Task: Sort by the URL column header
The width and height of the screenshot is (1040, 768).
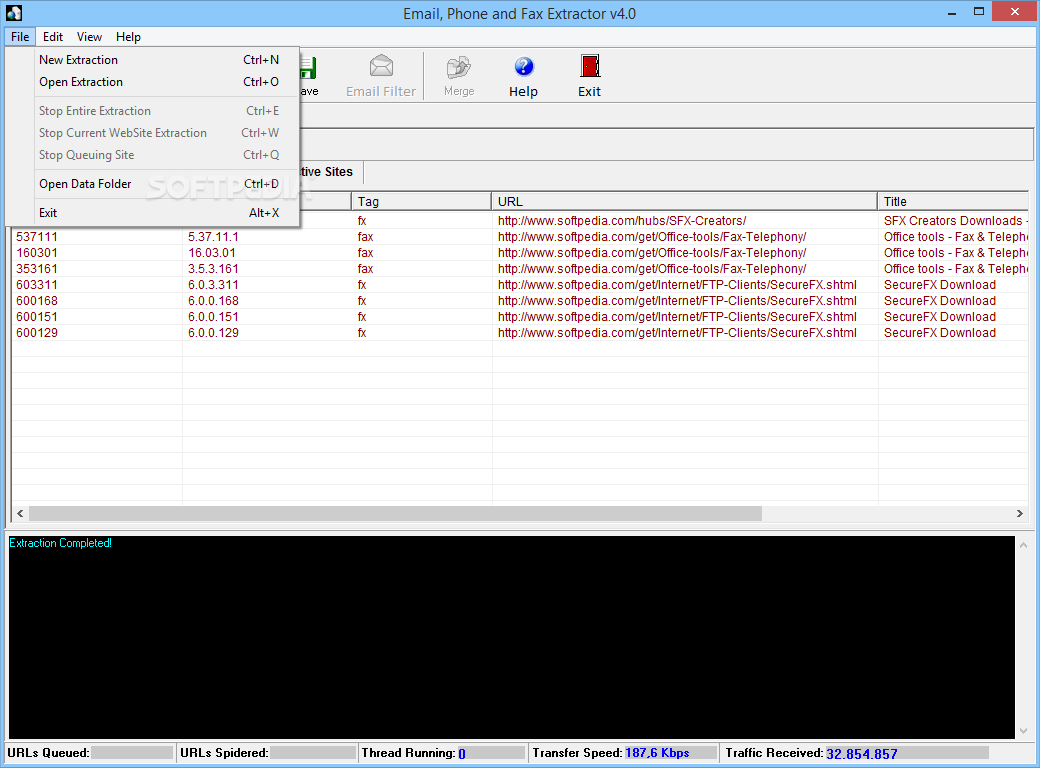Action: tap(684, 202)
